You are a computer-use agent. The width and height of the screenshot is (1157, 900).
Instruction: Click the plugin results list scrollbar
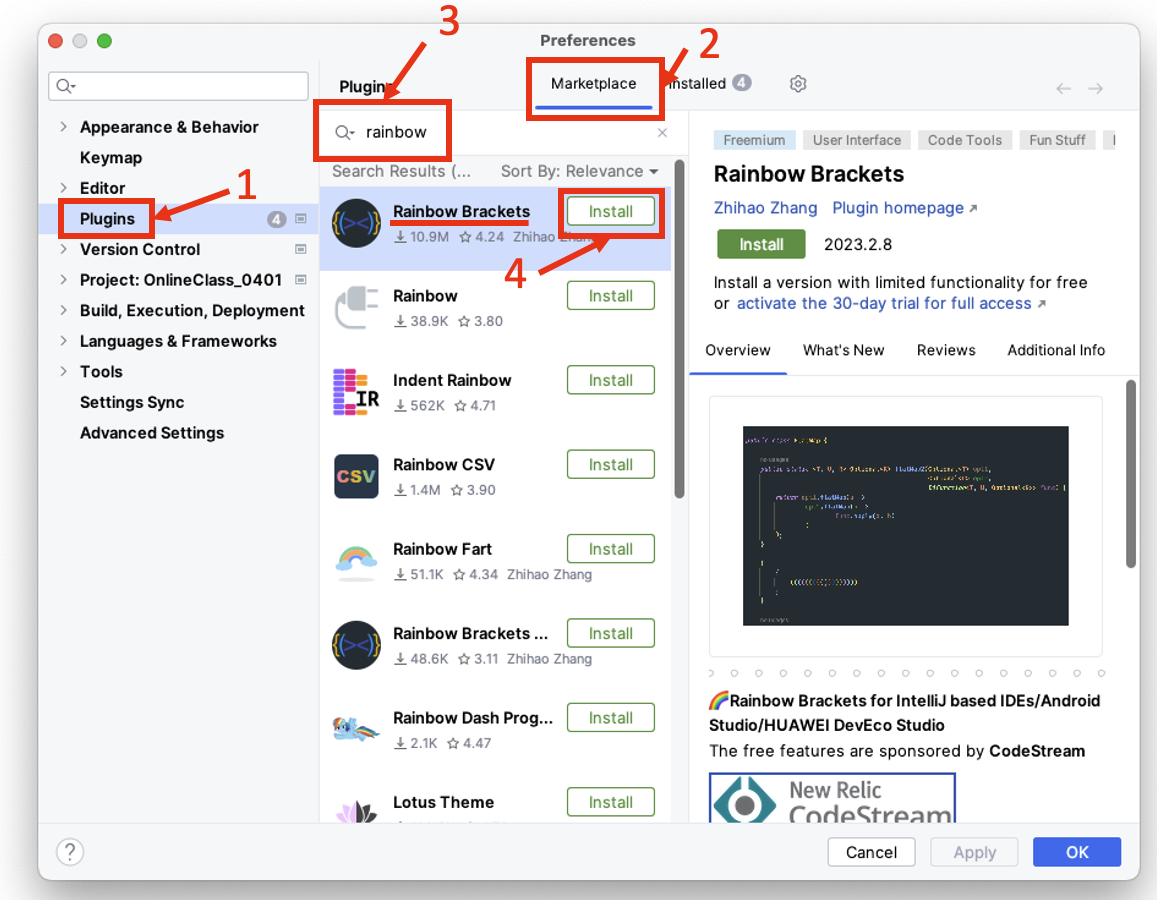tap(680, 330)
